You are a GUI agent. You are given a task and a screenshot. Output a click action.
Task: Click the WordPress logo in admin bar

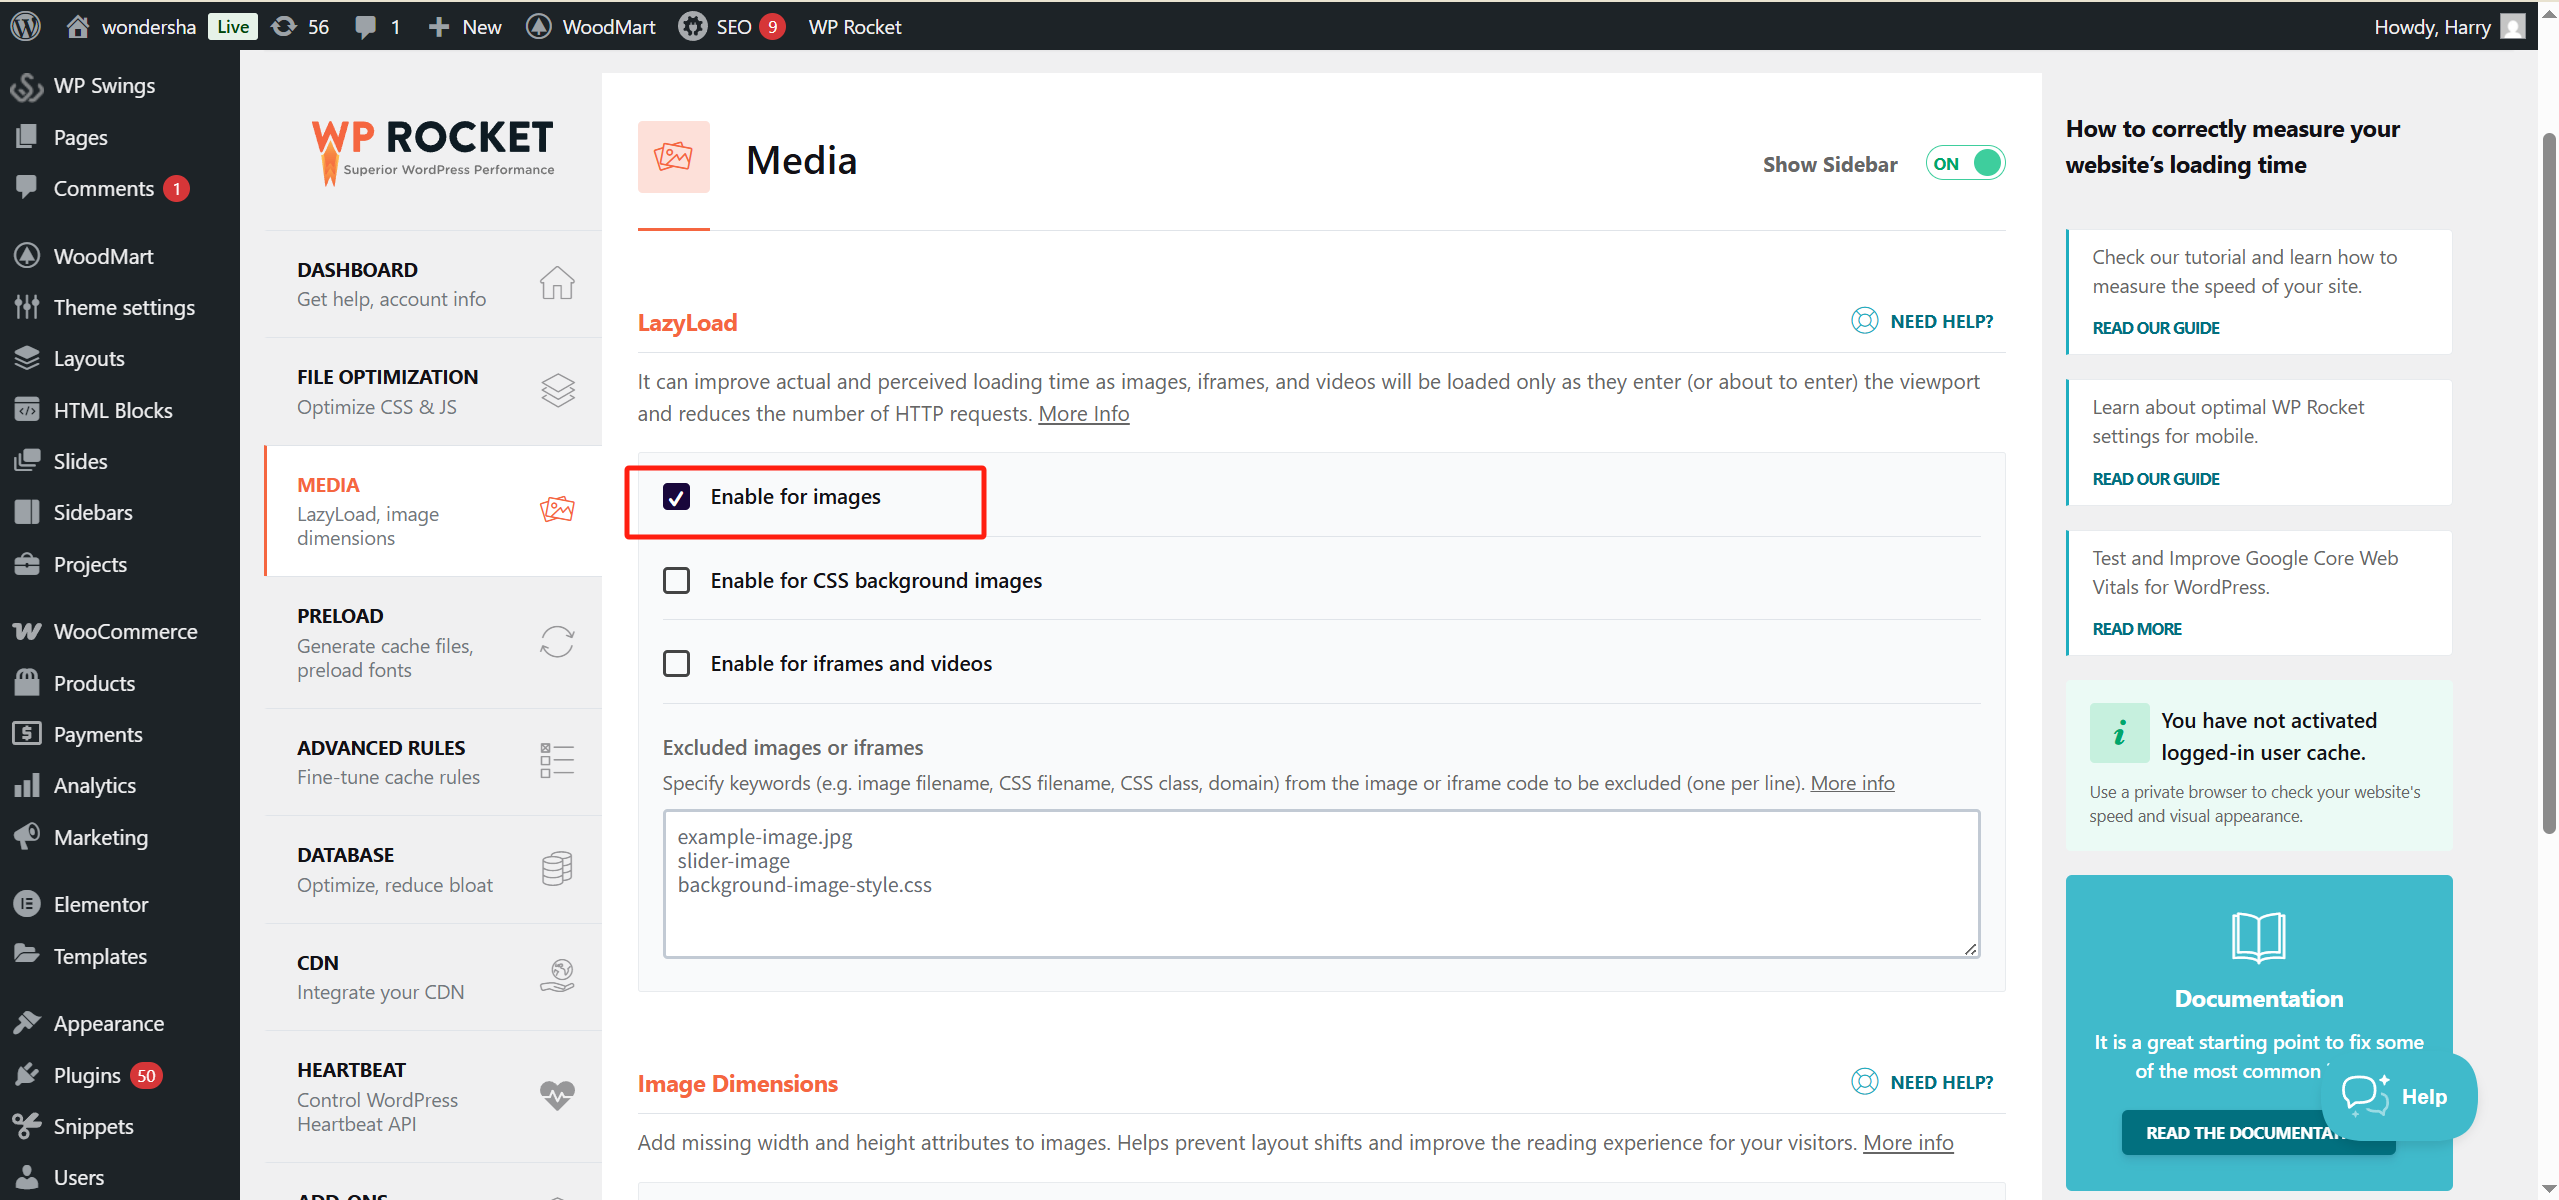tap(26, 26)
